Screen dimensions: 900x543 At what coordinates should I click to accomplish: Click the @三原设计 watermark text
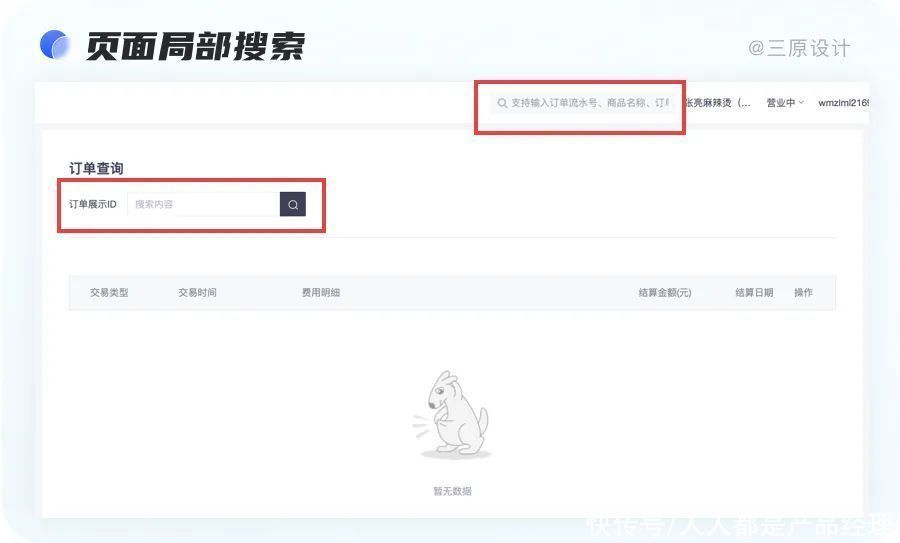[x=799, y=48]
